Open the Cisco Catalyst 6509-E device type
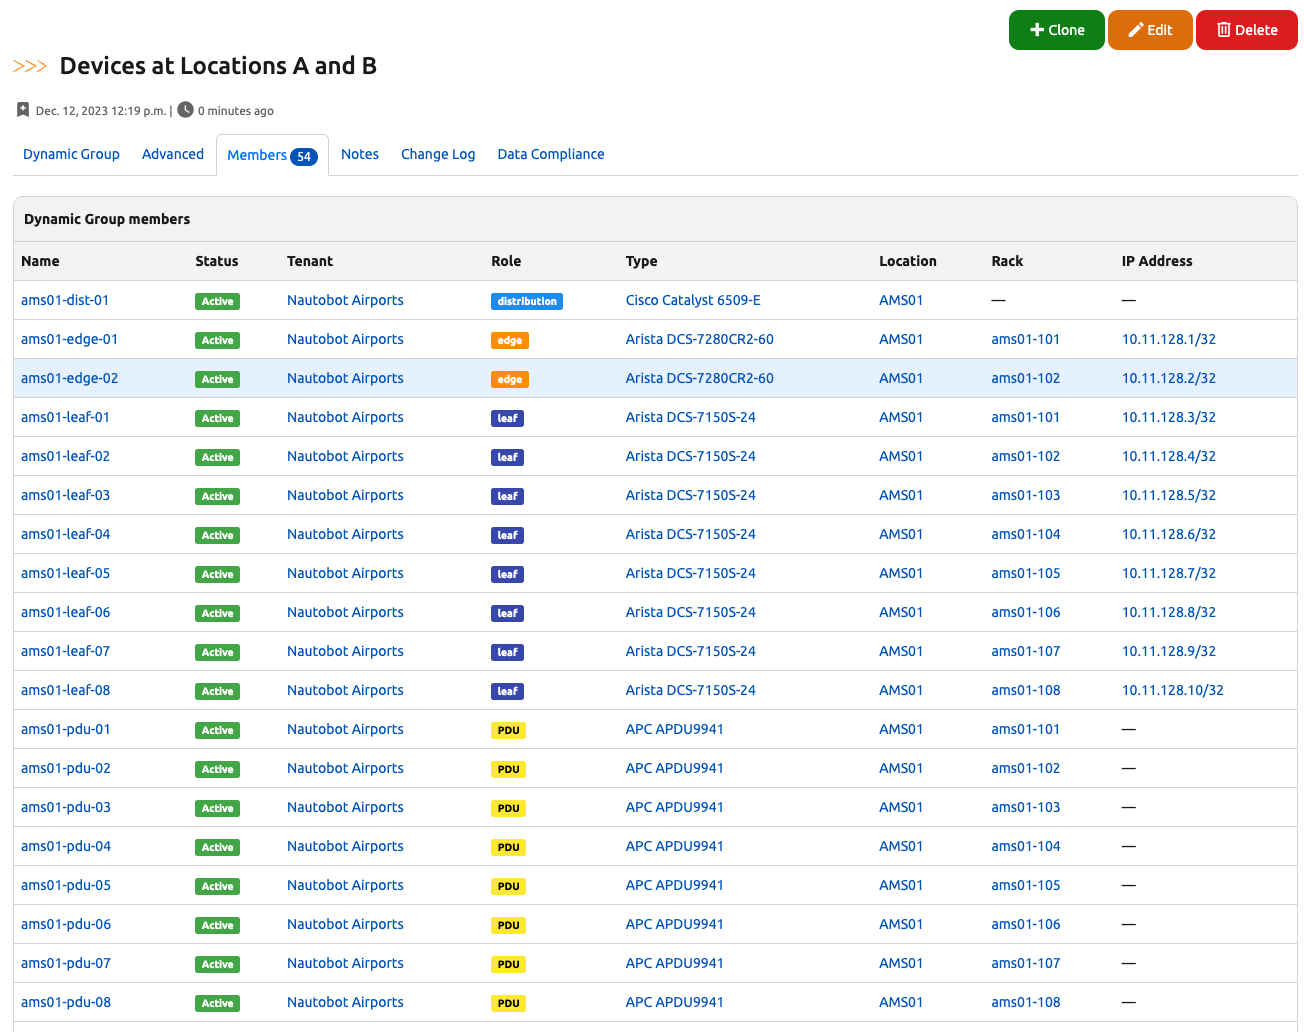The width and height of the screenshot is (1304, 1032). 693,300
